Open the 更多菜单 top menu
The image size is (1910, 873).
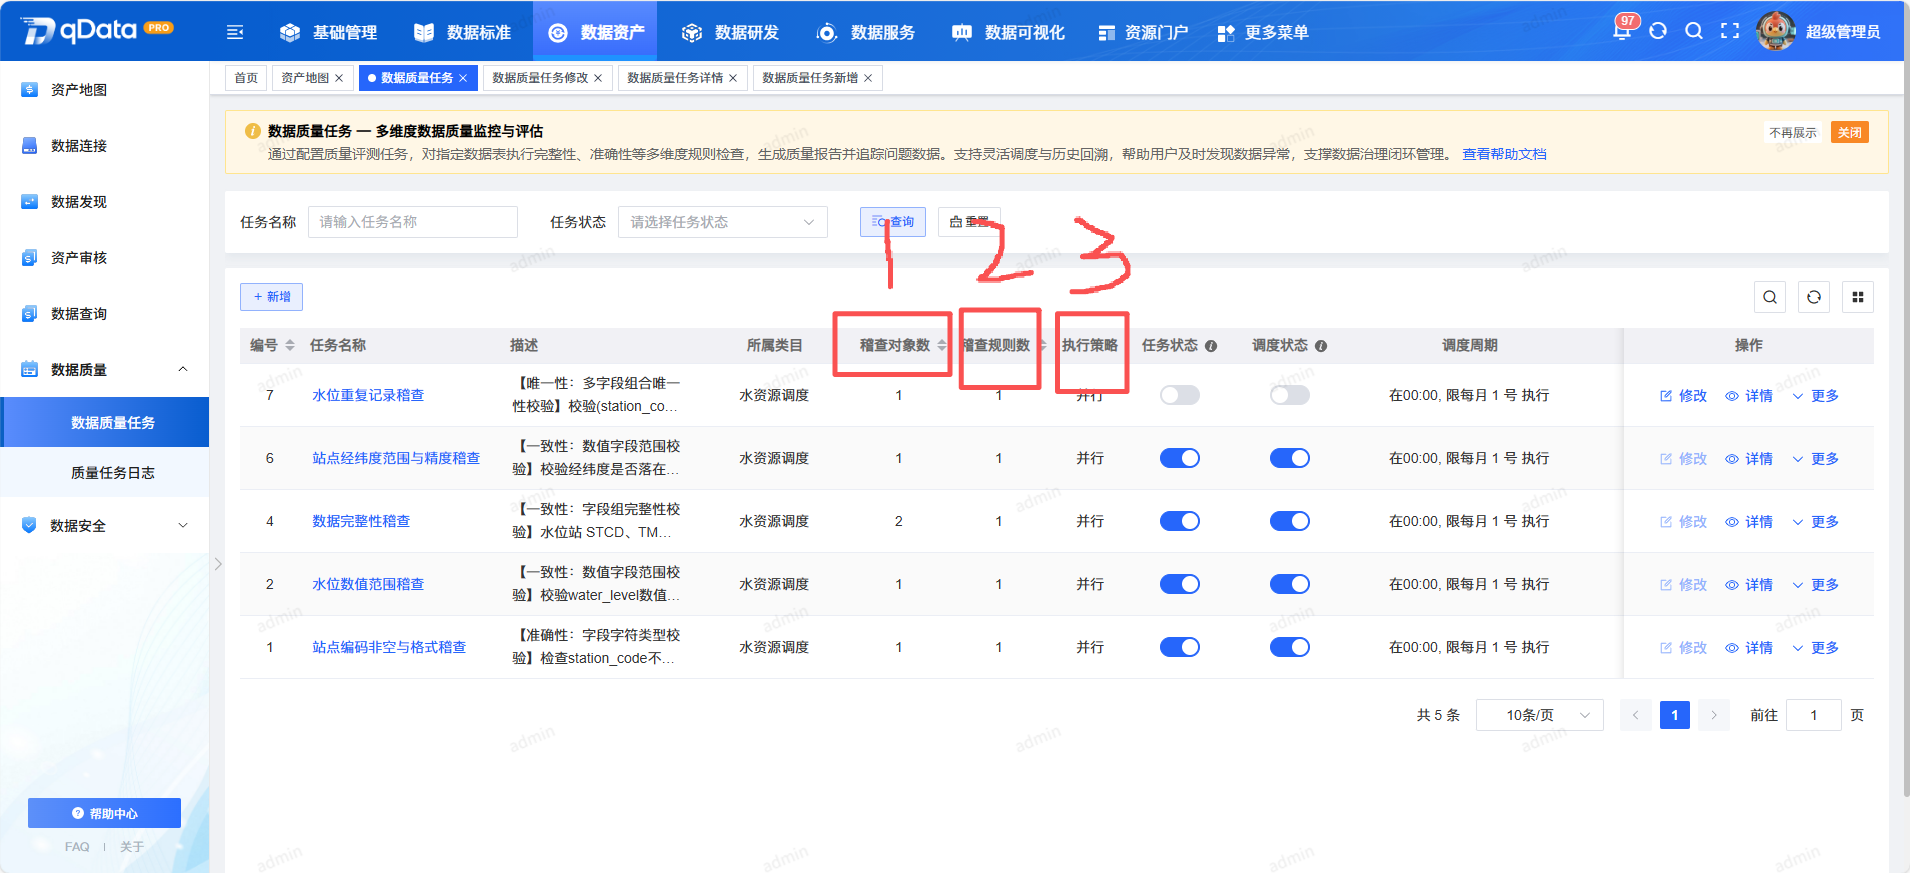pos(1263,32)
